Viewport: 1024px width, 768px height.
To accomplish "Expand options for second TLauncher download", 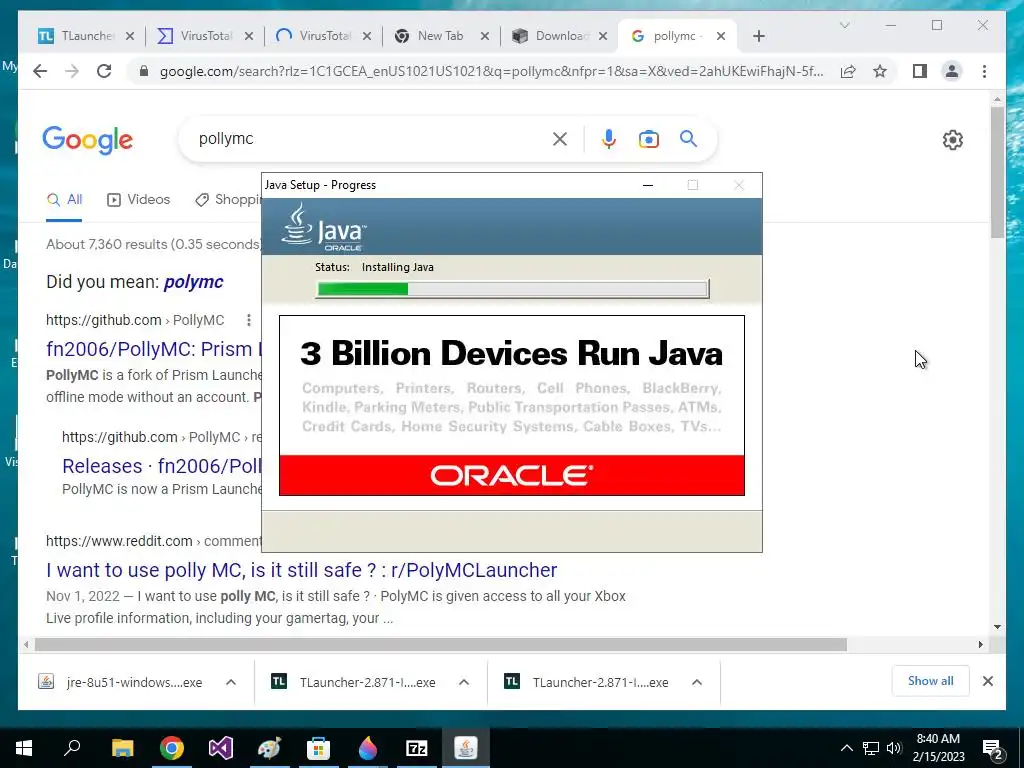I will 697,682.
